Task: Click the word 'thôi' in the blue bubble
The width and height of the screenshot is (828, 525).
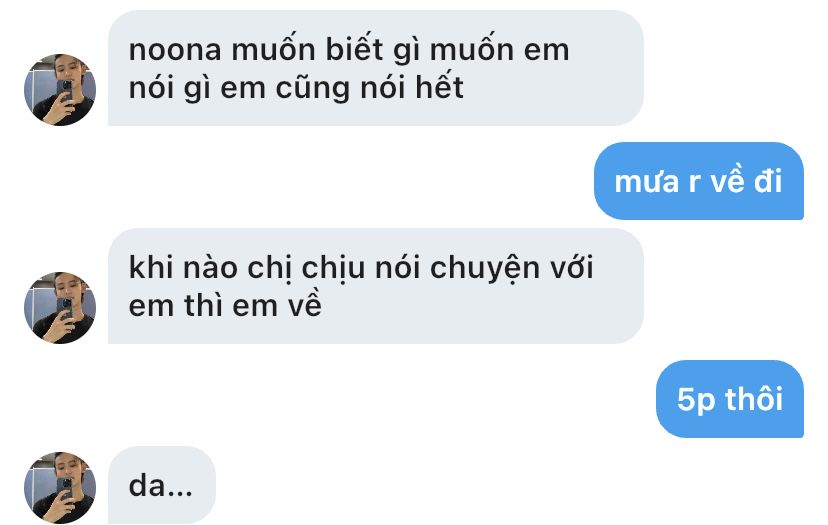Action: tap(754, 398)
